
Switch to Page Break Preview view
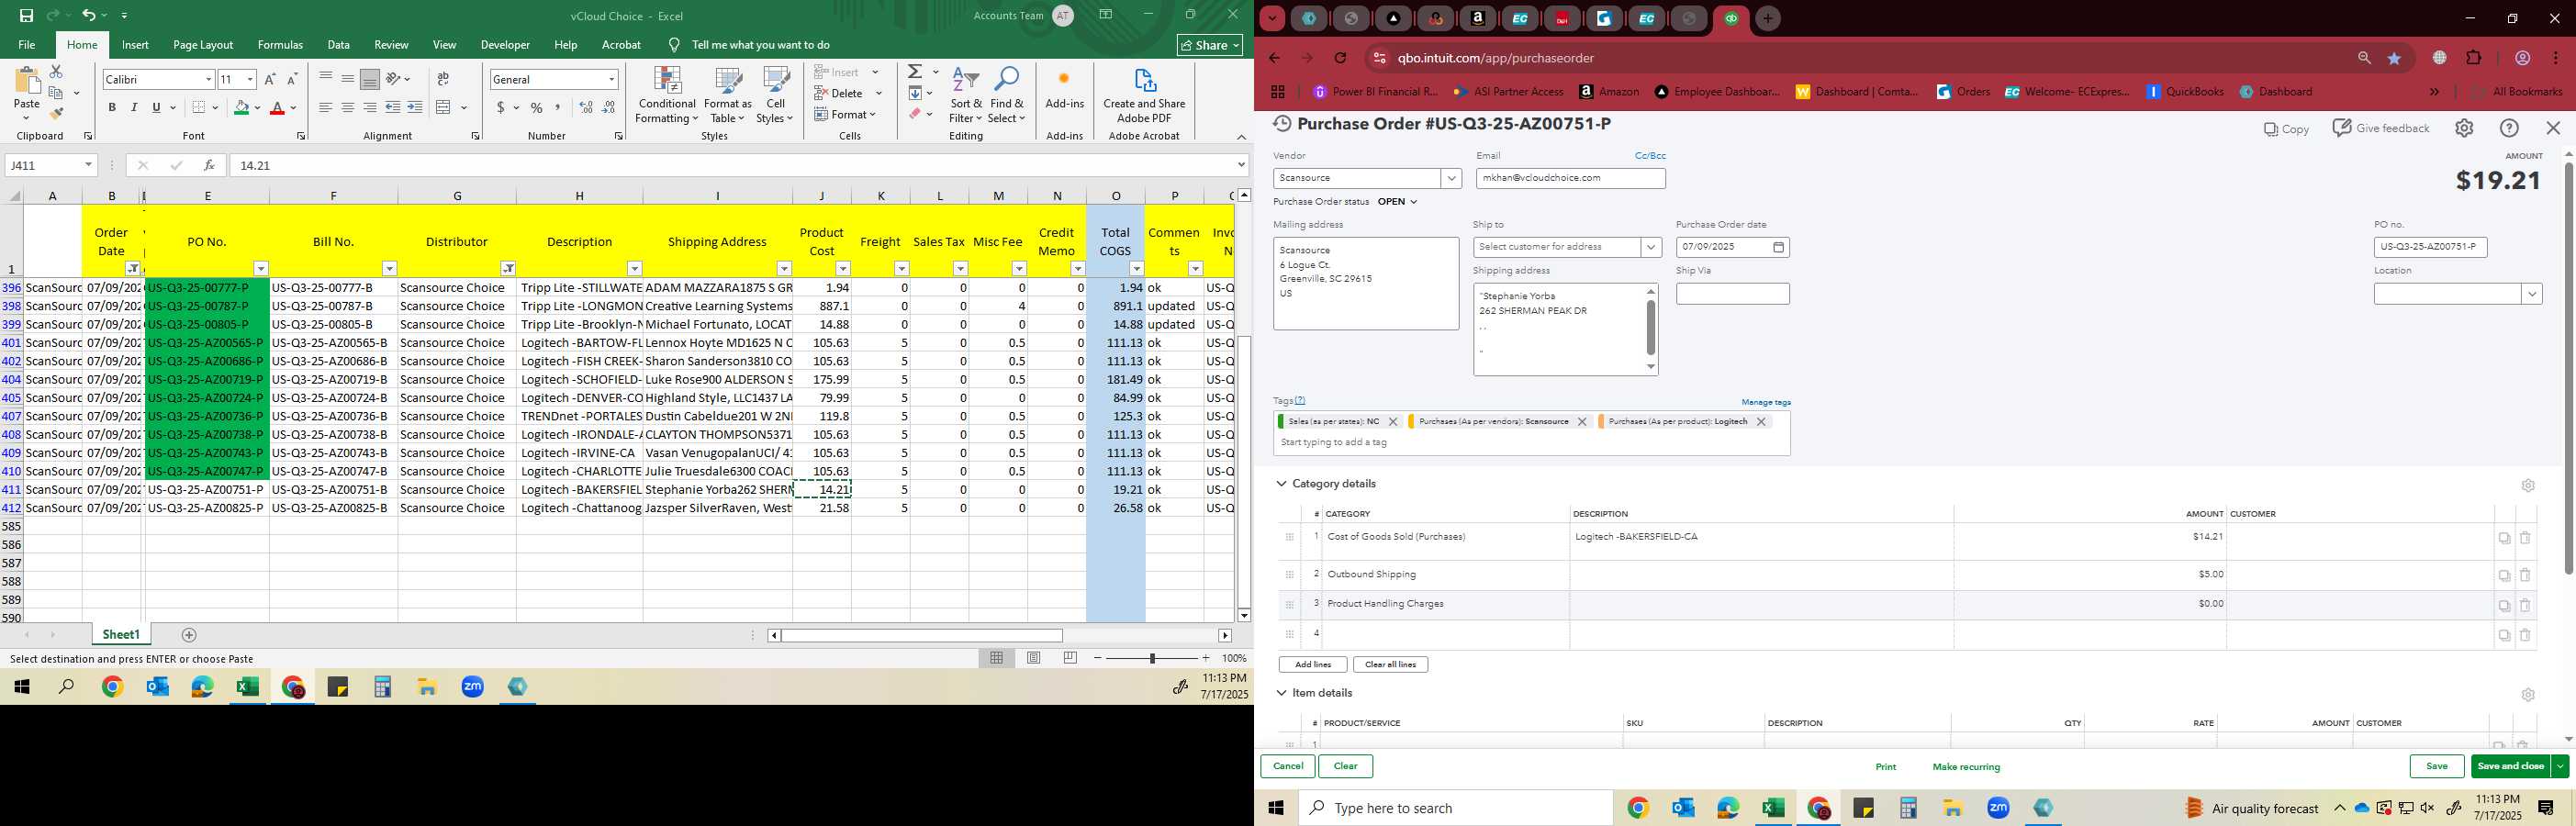[x=1070, y=658]
